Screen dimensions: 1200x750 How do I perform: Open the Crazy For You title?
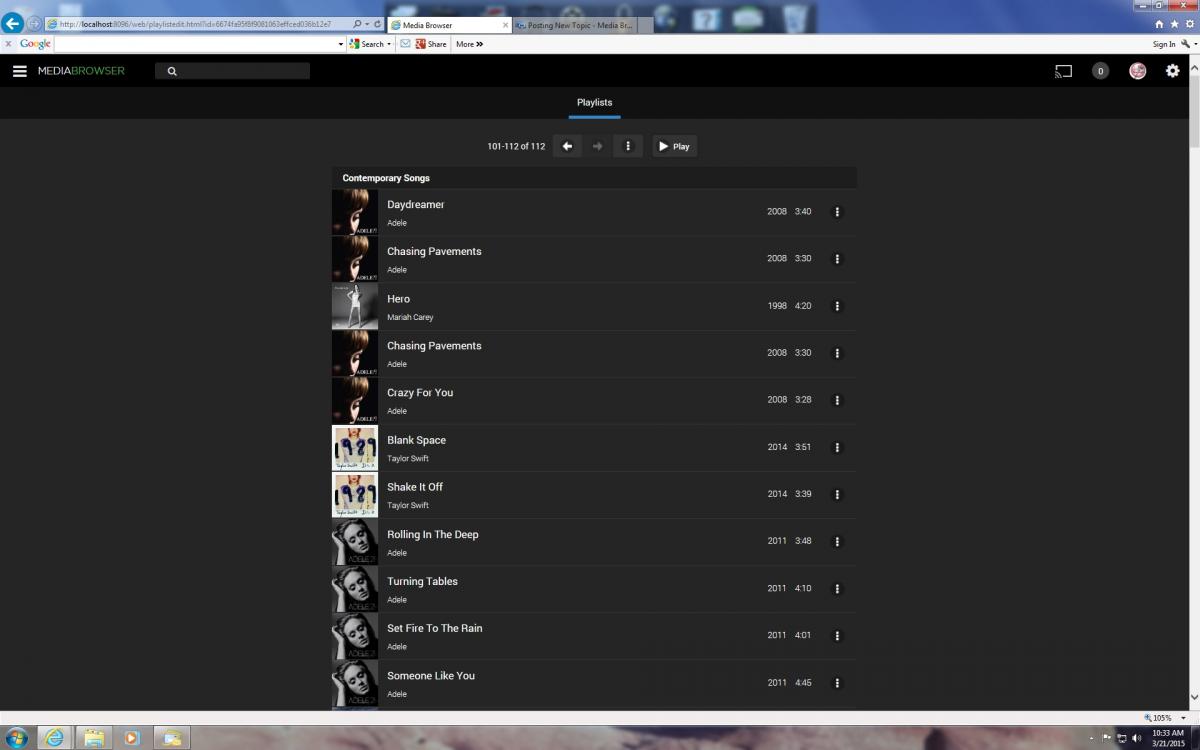420,393
